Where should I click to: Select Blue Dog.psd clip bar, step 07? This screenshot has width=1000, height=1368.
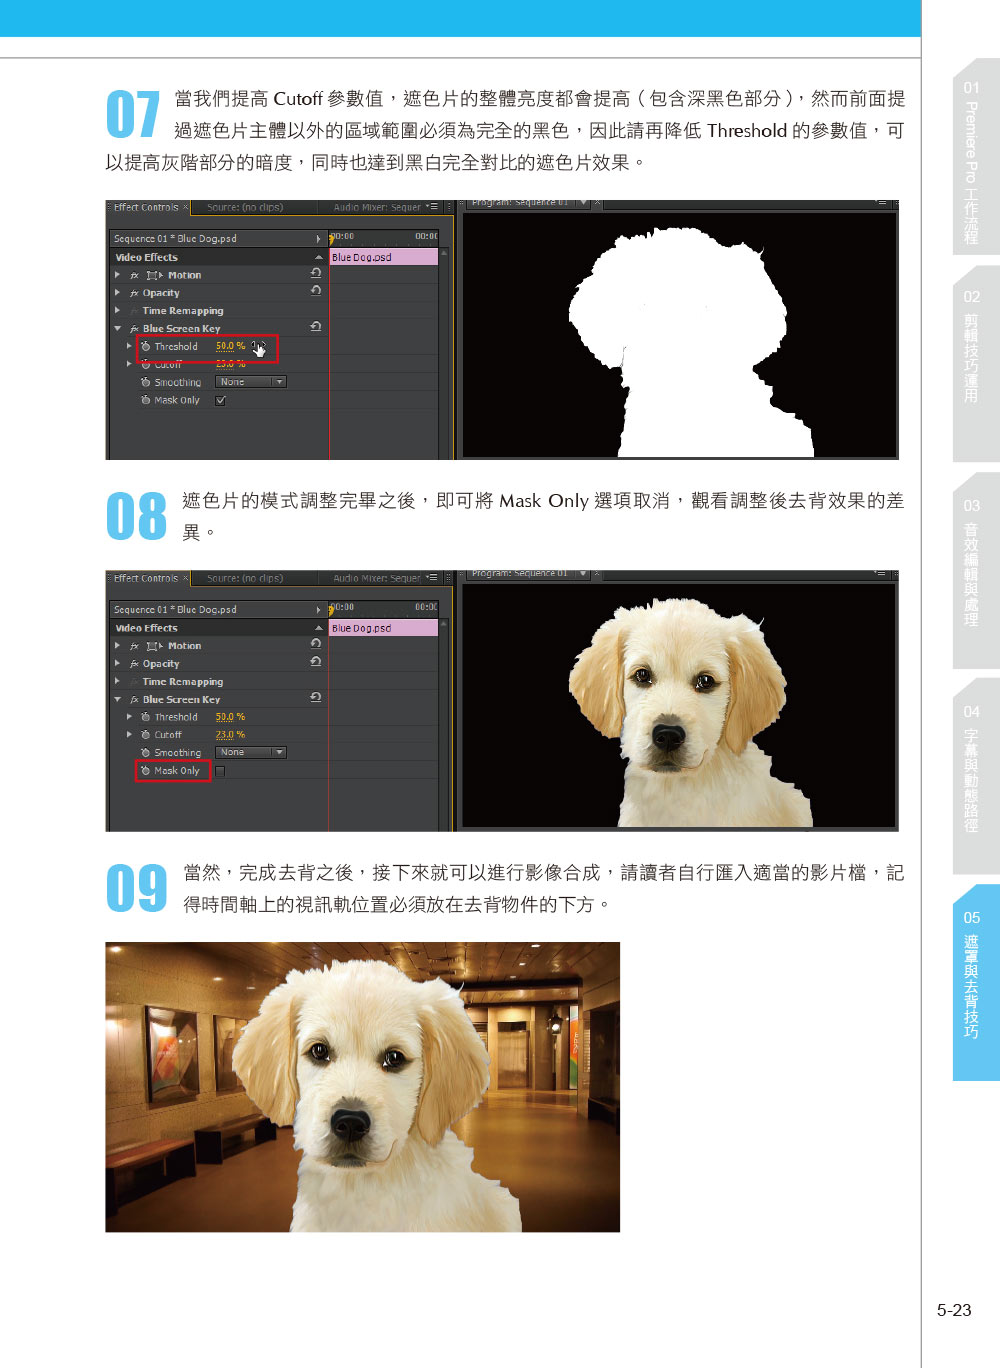tap(384, 257)
